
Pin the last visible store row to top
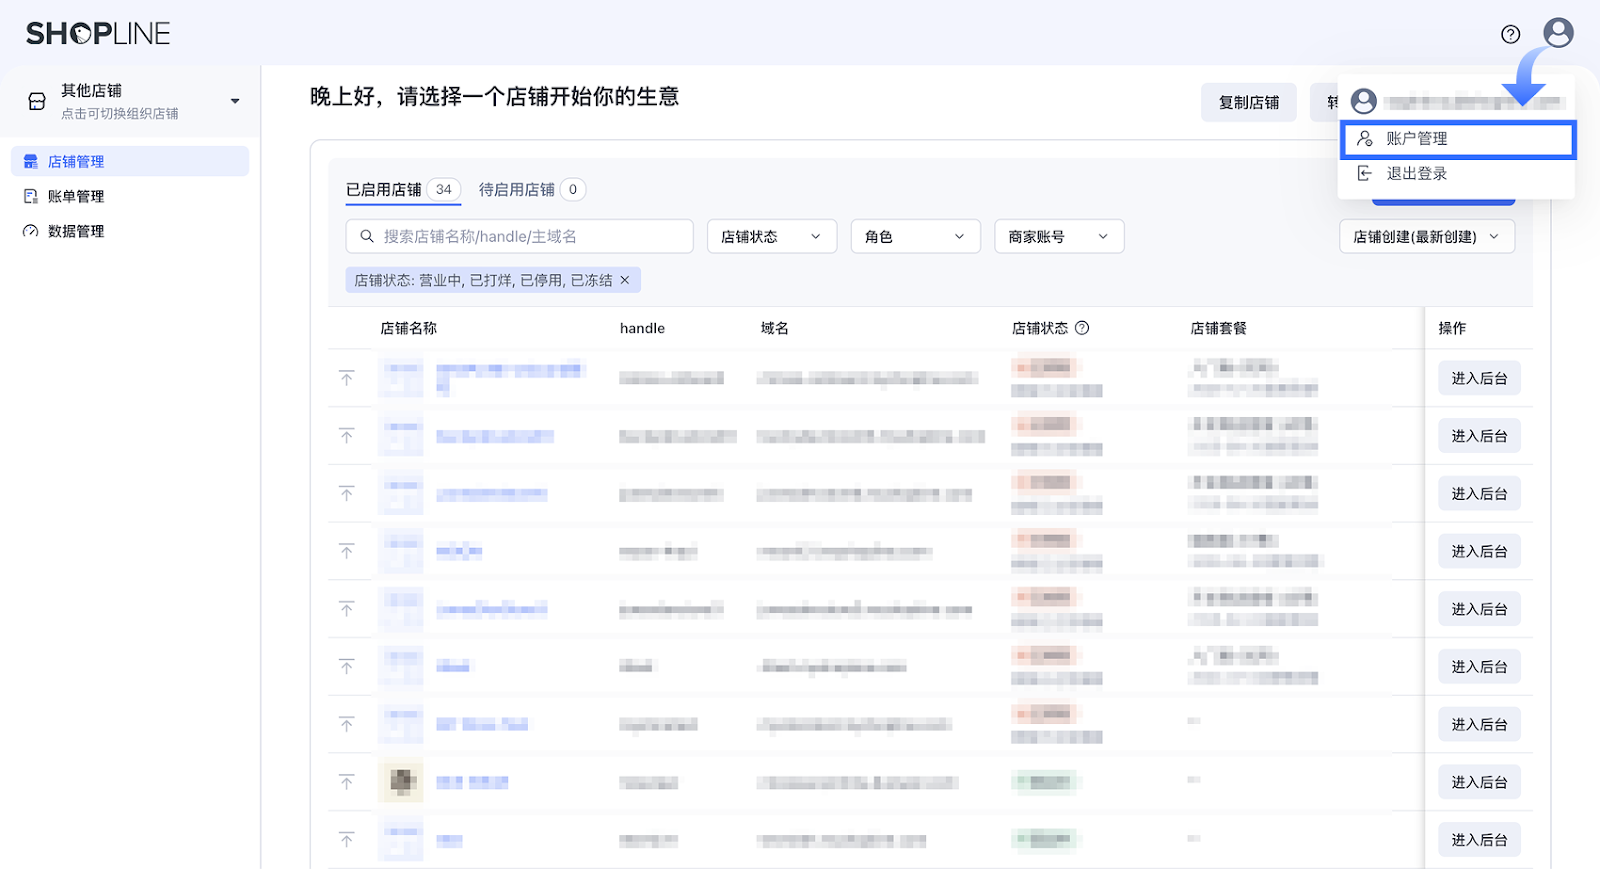click(x=347, y=840)
